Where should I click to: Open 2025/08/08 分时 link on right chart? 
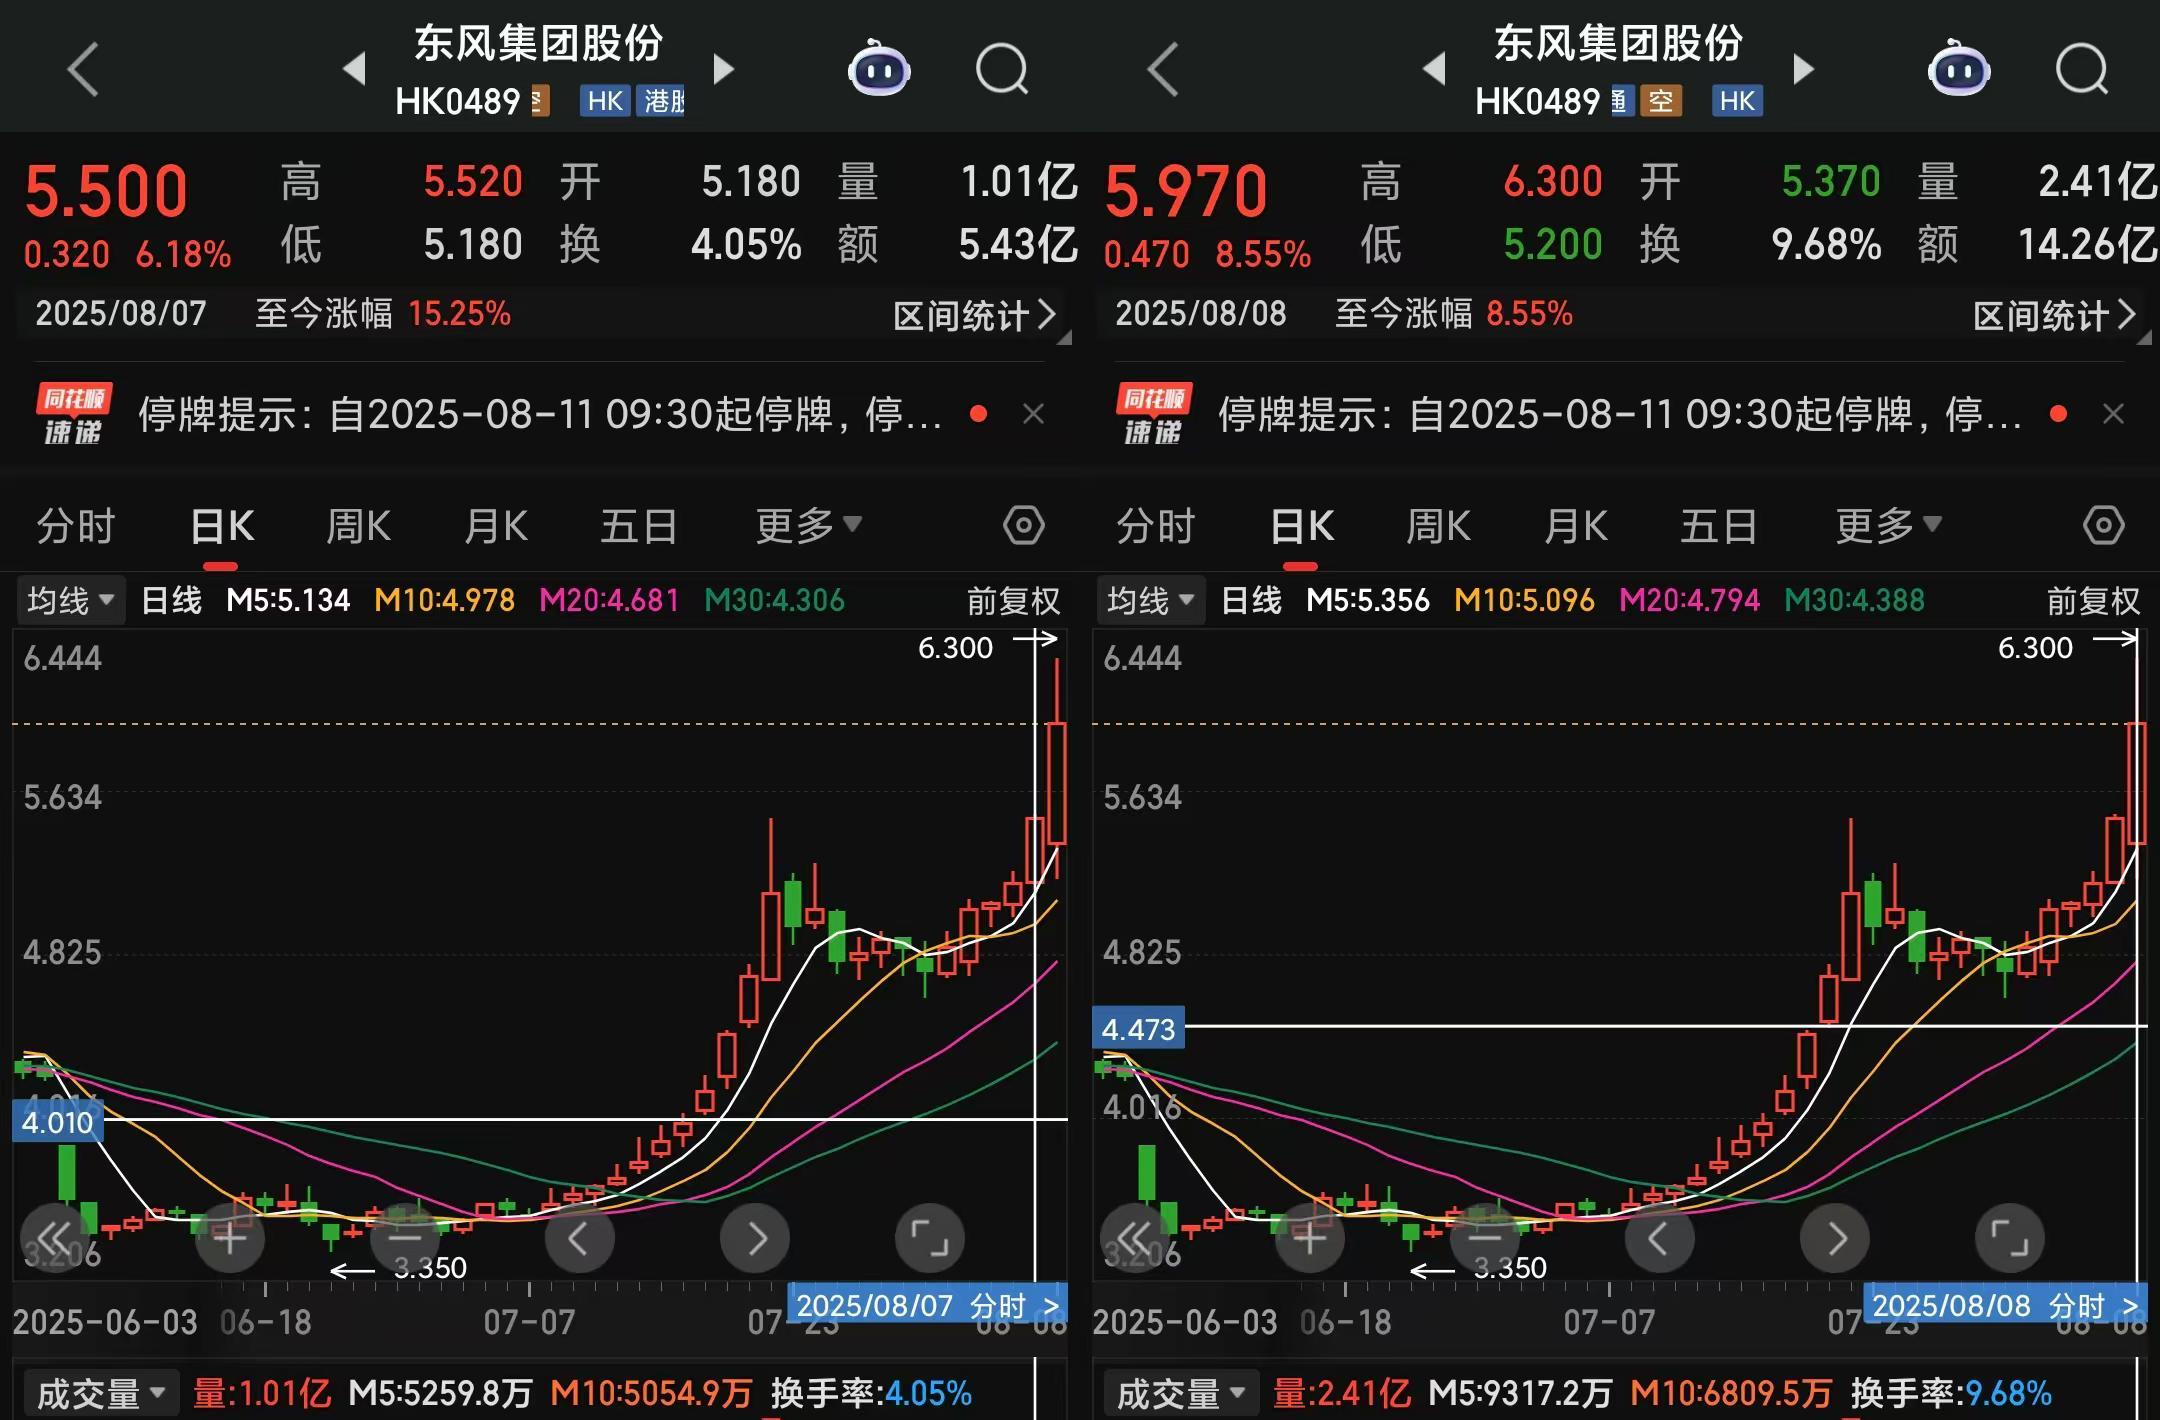[x=2005, y=1305]
